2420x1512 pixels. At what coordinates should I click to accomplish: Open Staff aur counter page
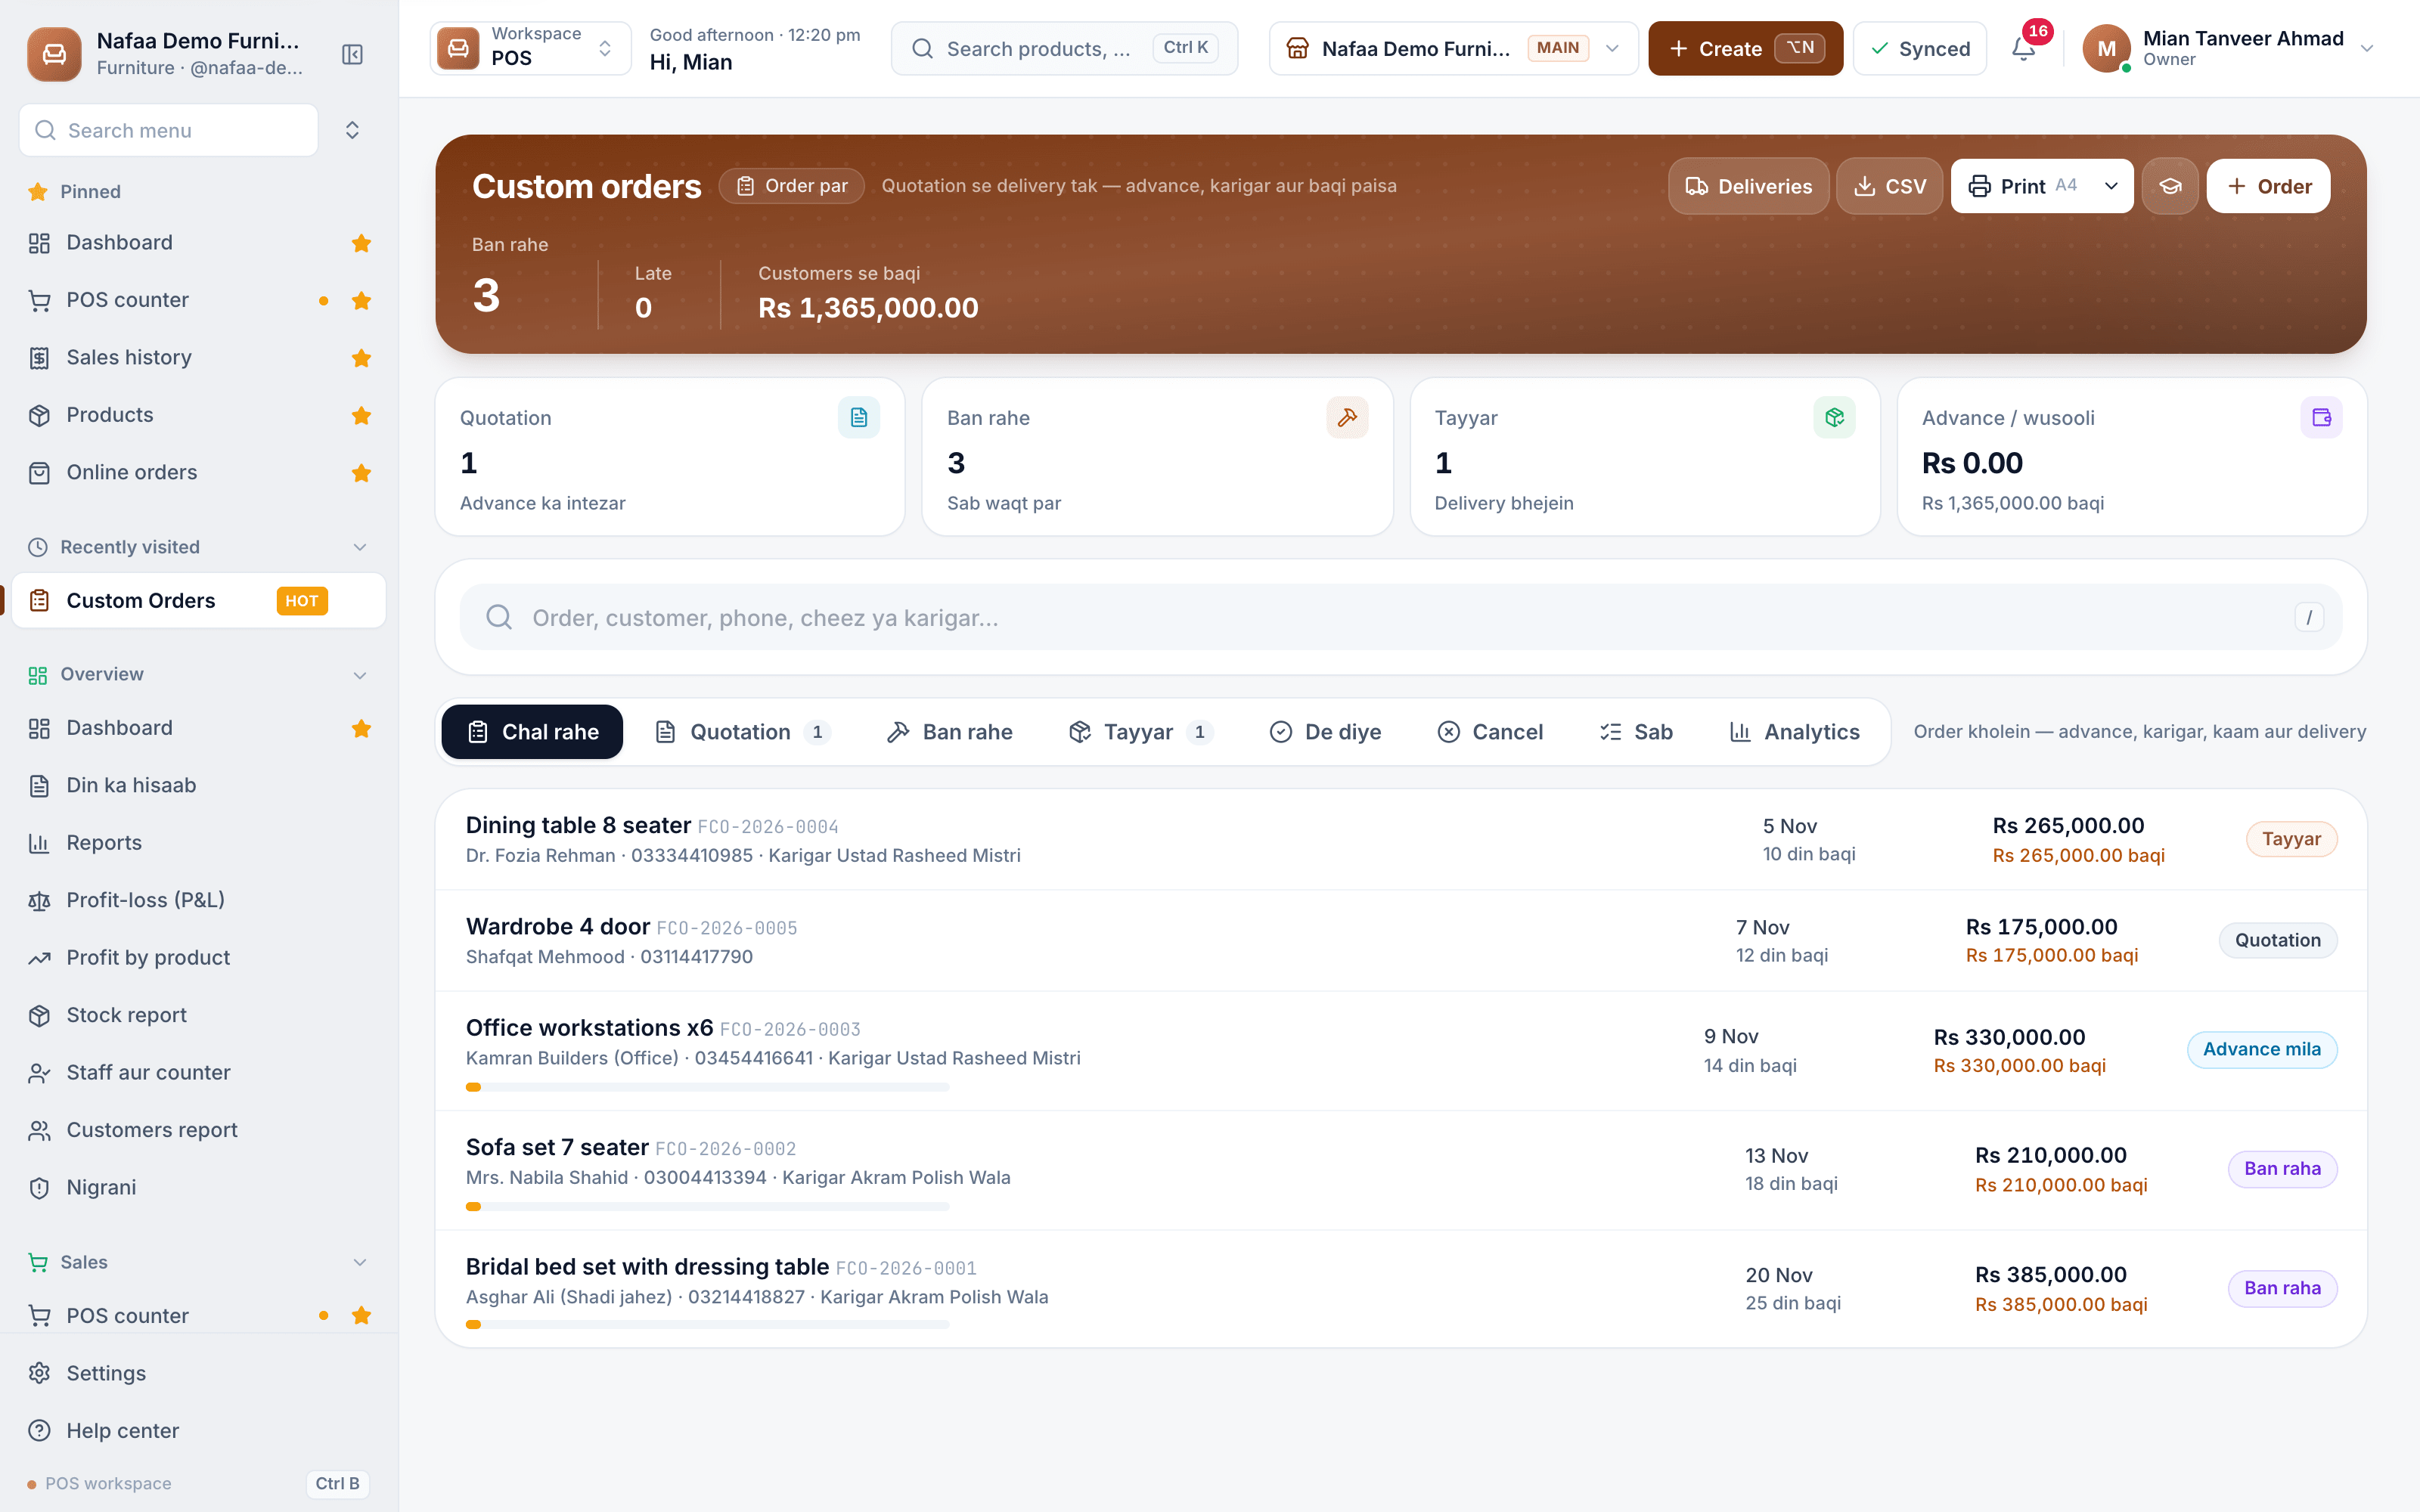click(199, 1072)
